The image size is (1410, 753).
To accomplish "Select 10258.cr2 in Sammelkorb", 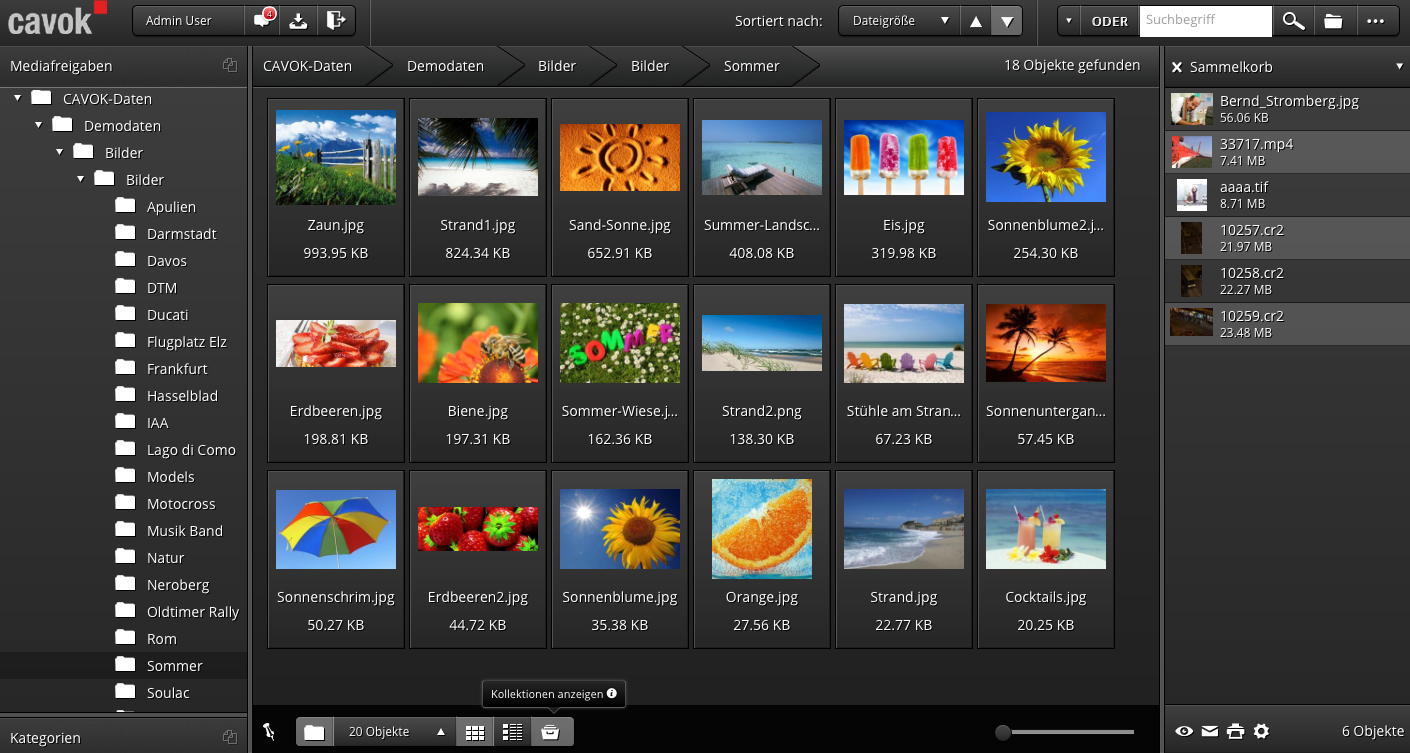I will click(x=1287, y=281).
